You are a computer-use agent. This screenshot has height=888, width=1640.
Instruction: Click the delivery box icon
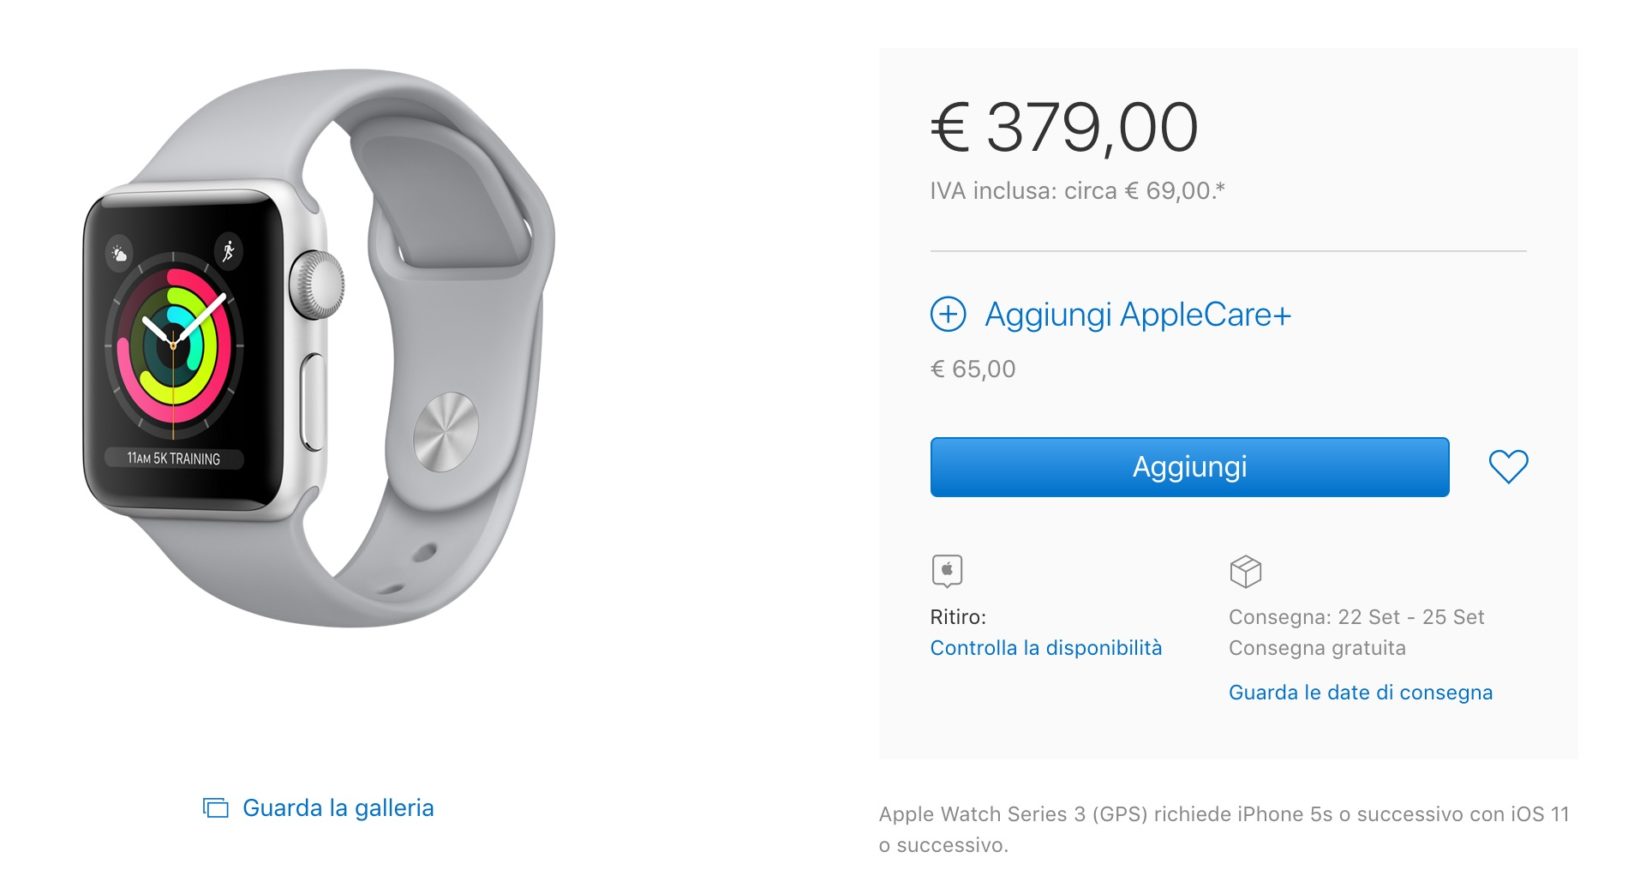[1245, 572]
